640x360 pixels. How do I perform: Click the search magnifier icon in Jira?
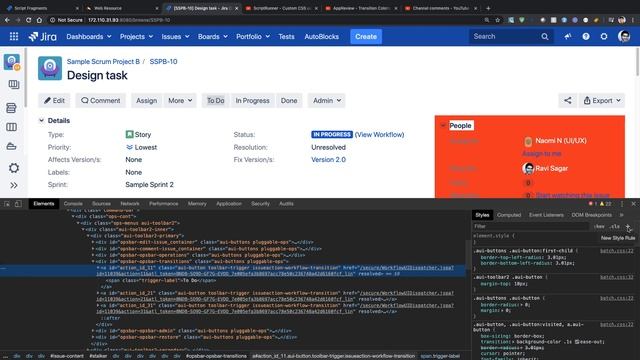tap(544, 37)
